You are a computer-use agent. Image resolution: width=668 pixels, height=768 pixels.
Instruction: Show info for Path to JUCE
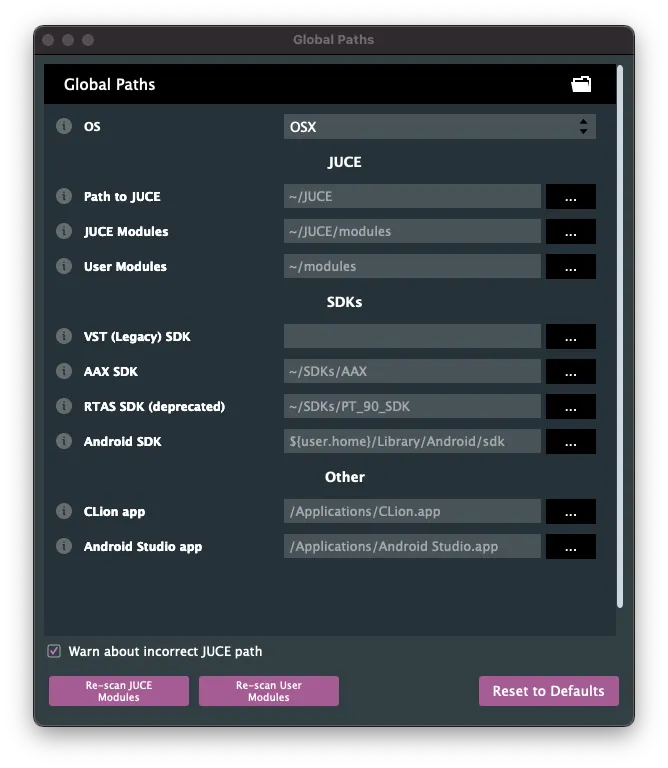point(64,197)
